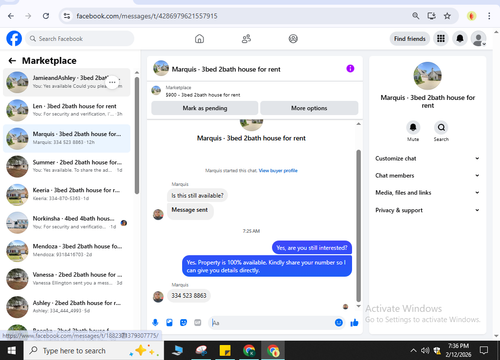Open the account avatar menu
This screenshot has height=360, width=500.
[478, 39]
